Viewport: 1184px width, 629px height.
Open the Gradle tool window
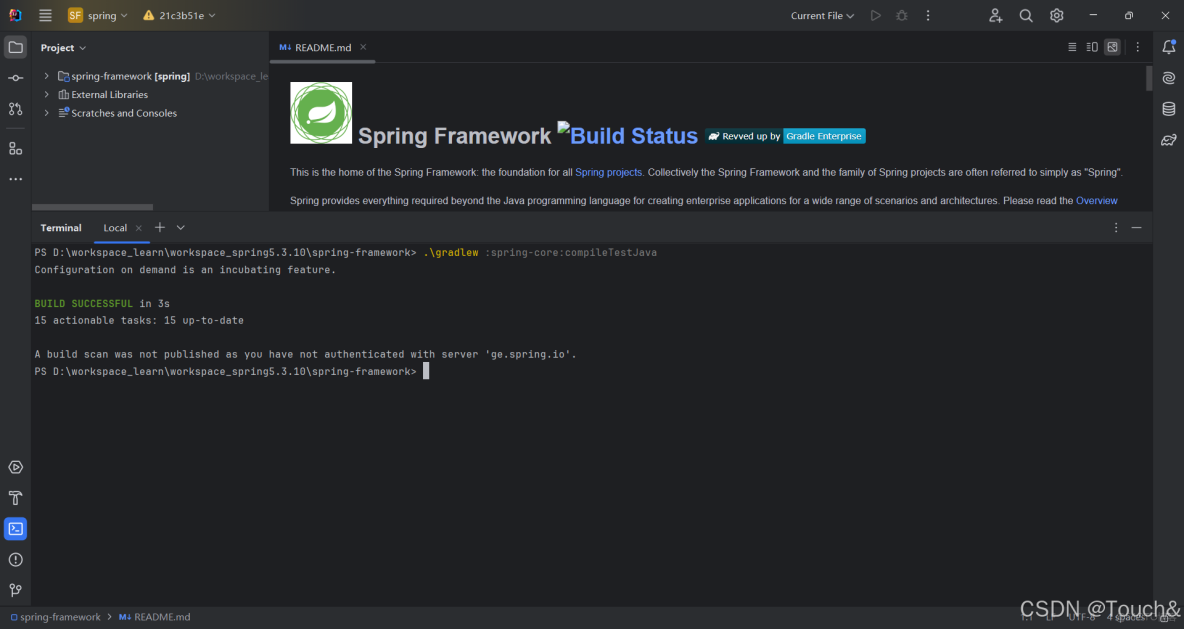[1168, 140]
